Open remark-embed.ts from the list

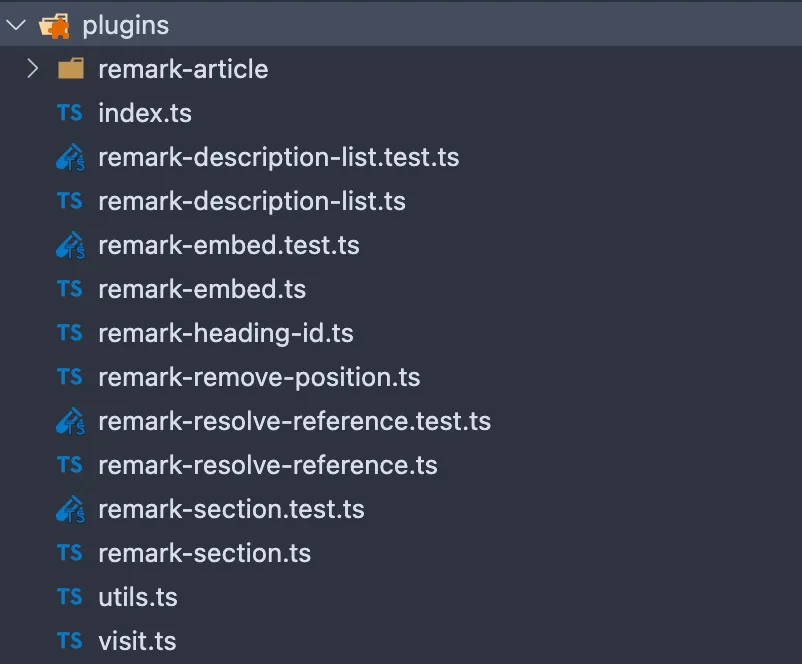coord(203,289)
